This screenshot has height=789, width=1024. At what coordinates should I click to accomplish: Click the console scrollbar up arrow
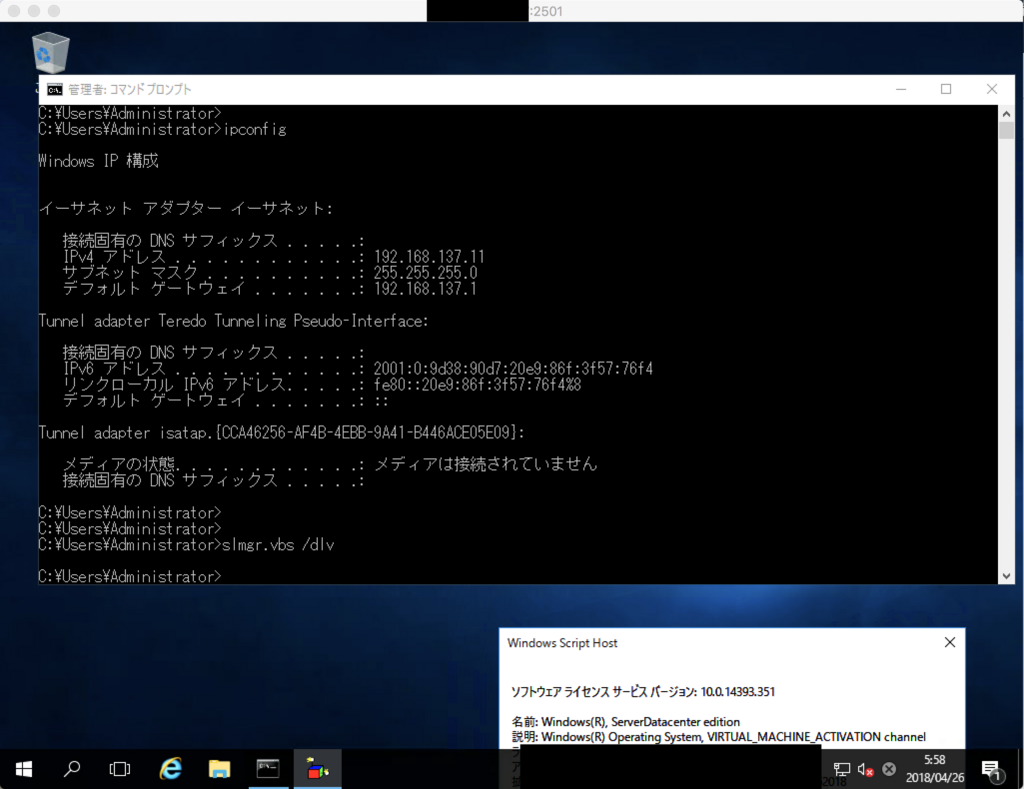tap(1006, 114)
